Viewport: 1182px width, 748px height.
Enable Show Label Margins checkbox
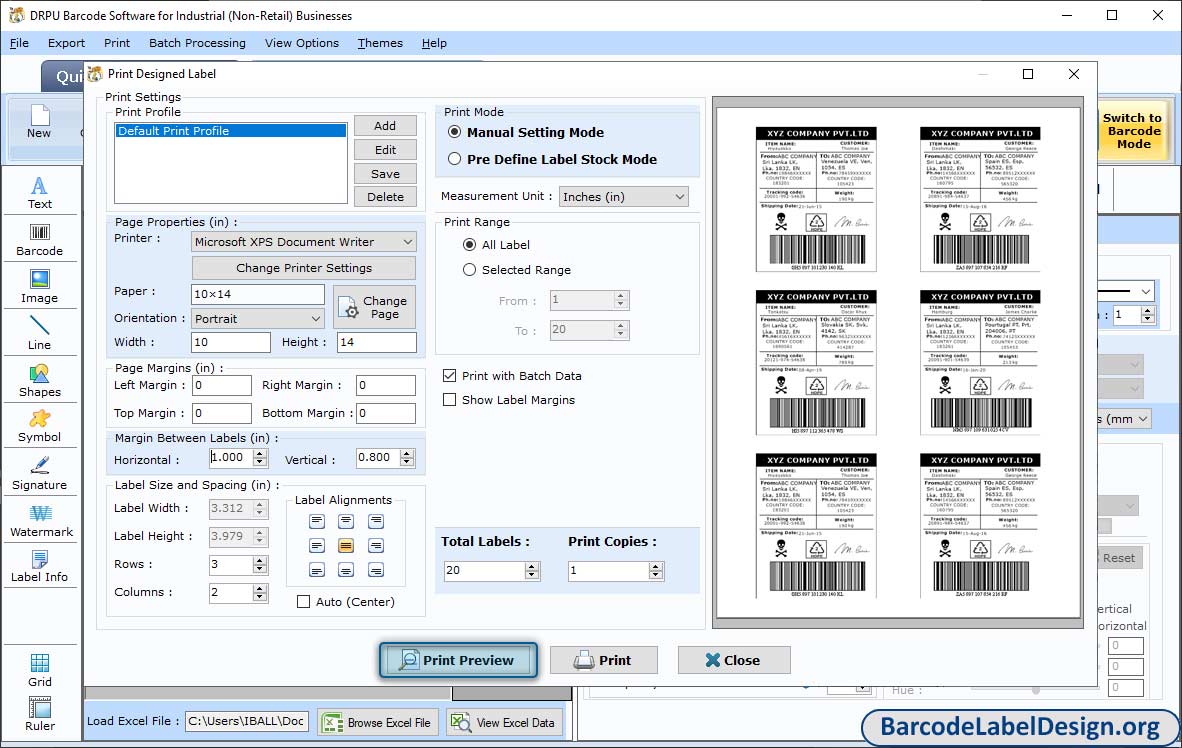pyautogui.click(x=449, y=400)
